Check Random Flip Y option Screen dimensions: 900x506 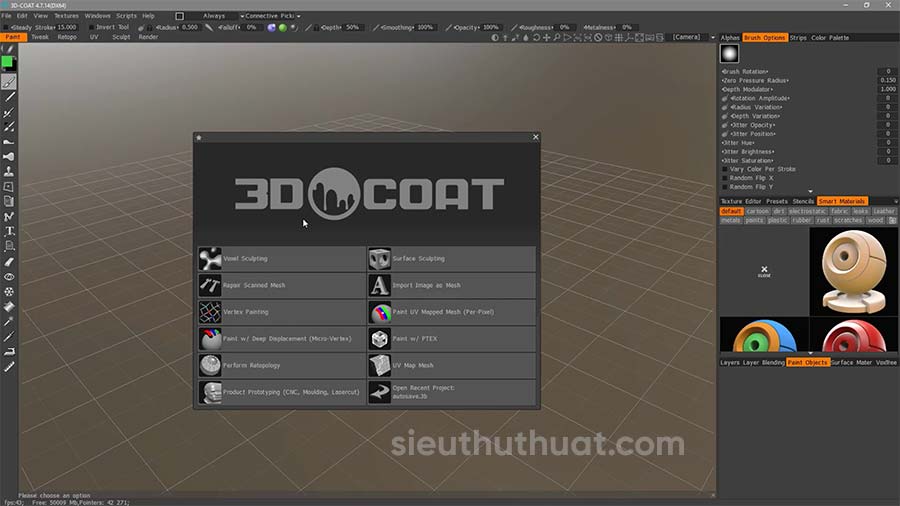point(724,187)
